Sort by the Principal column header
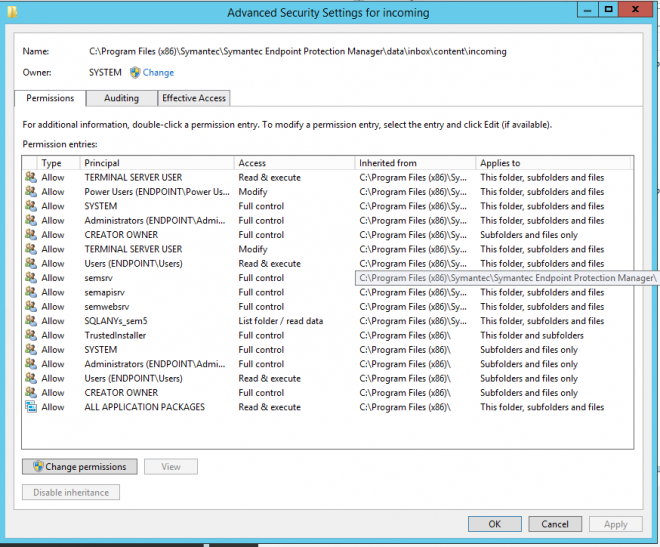The width and height of the screenshot is (660, 547). [157, 163]
